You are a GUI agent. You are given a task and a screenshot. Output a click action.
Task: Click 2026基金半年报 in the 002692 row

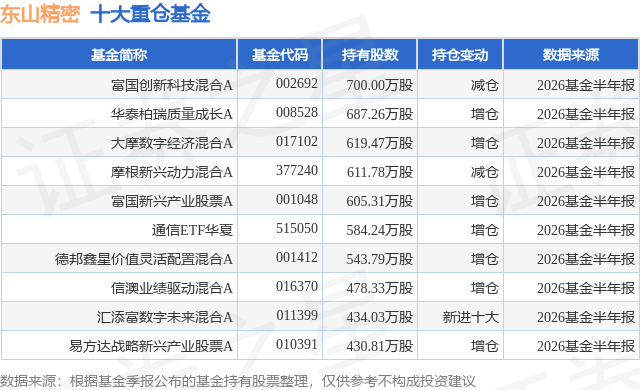[586, 85]
